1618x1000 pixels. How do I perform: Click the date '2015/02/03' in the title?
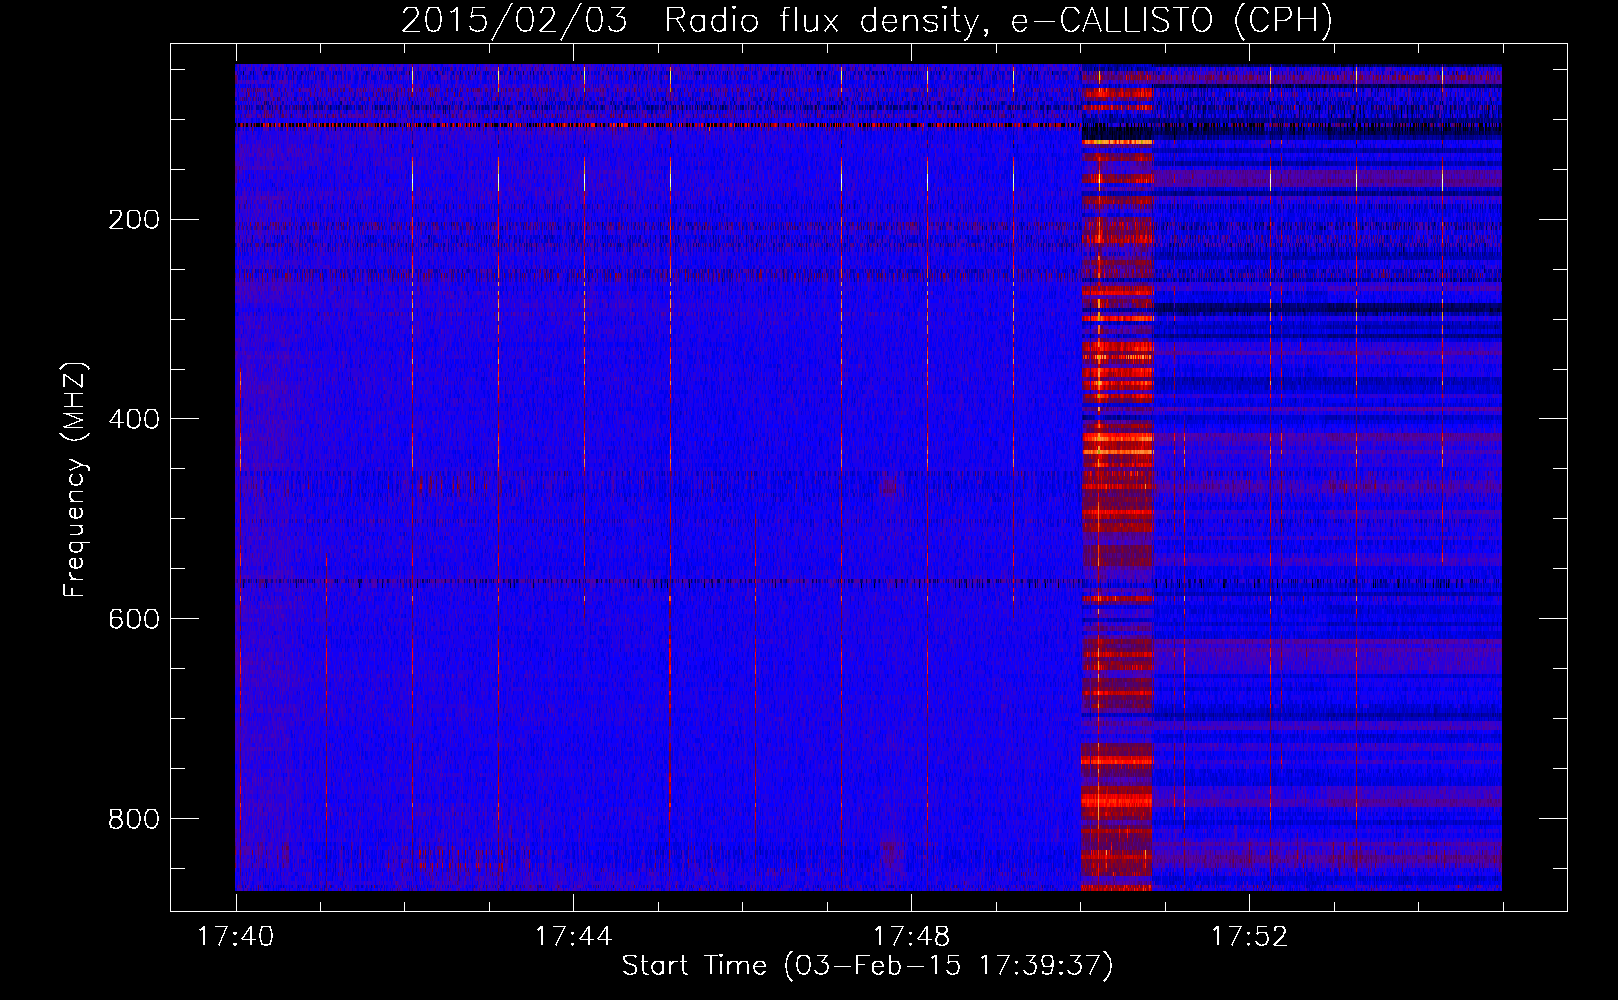pos(514,20)
